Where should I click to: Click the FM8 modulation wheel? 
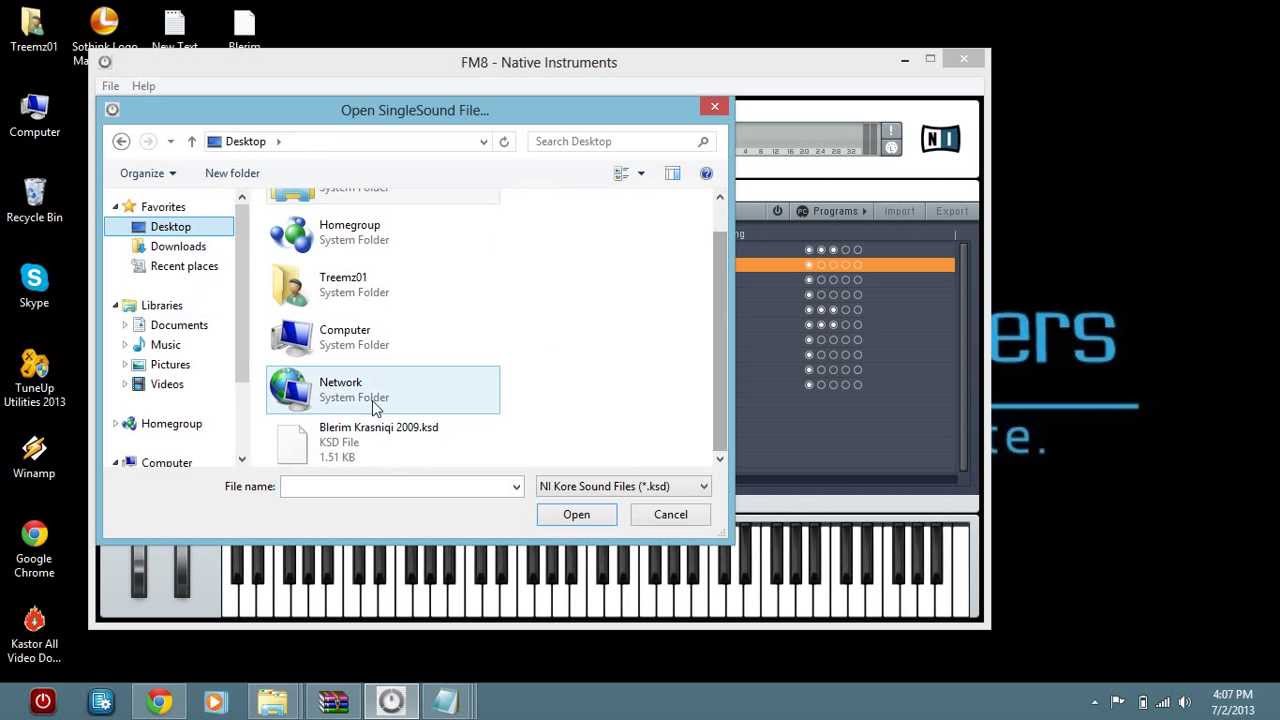182,572
